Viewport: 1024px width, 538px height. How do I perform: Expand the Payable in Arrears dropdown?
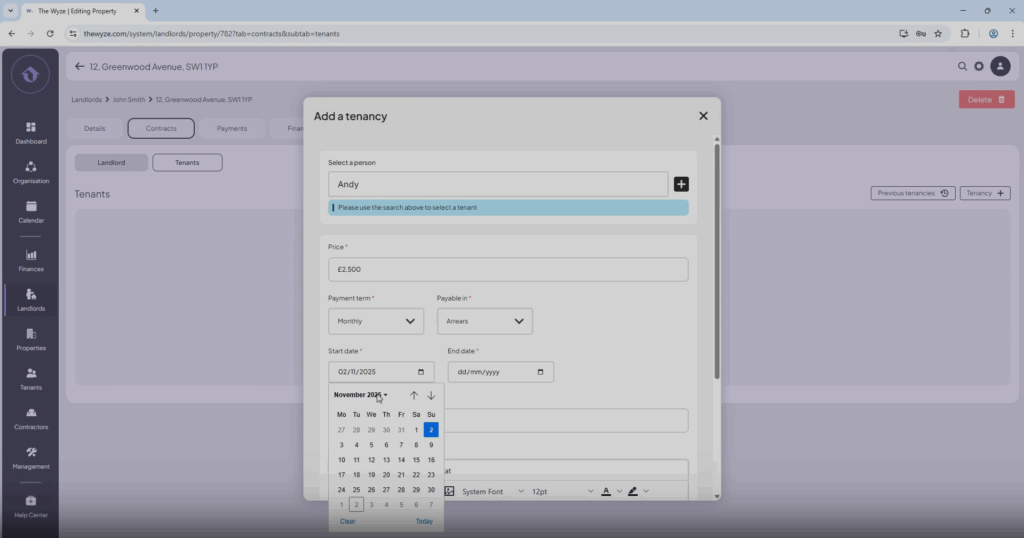(x=484, y=321)
